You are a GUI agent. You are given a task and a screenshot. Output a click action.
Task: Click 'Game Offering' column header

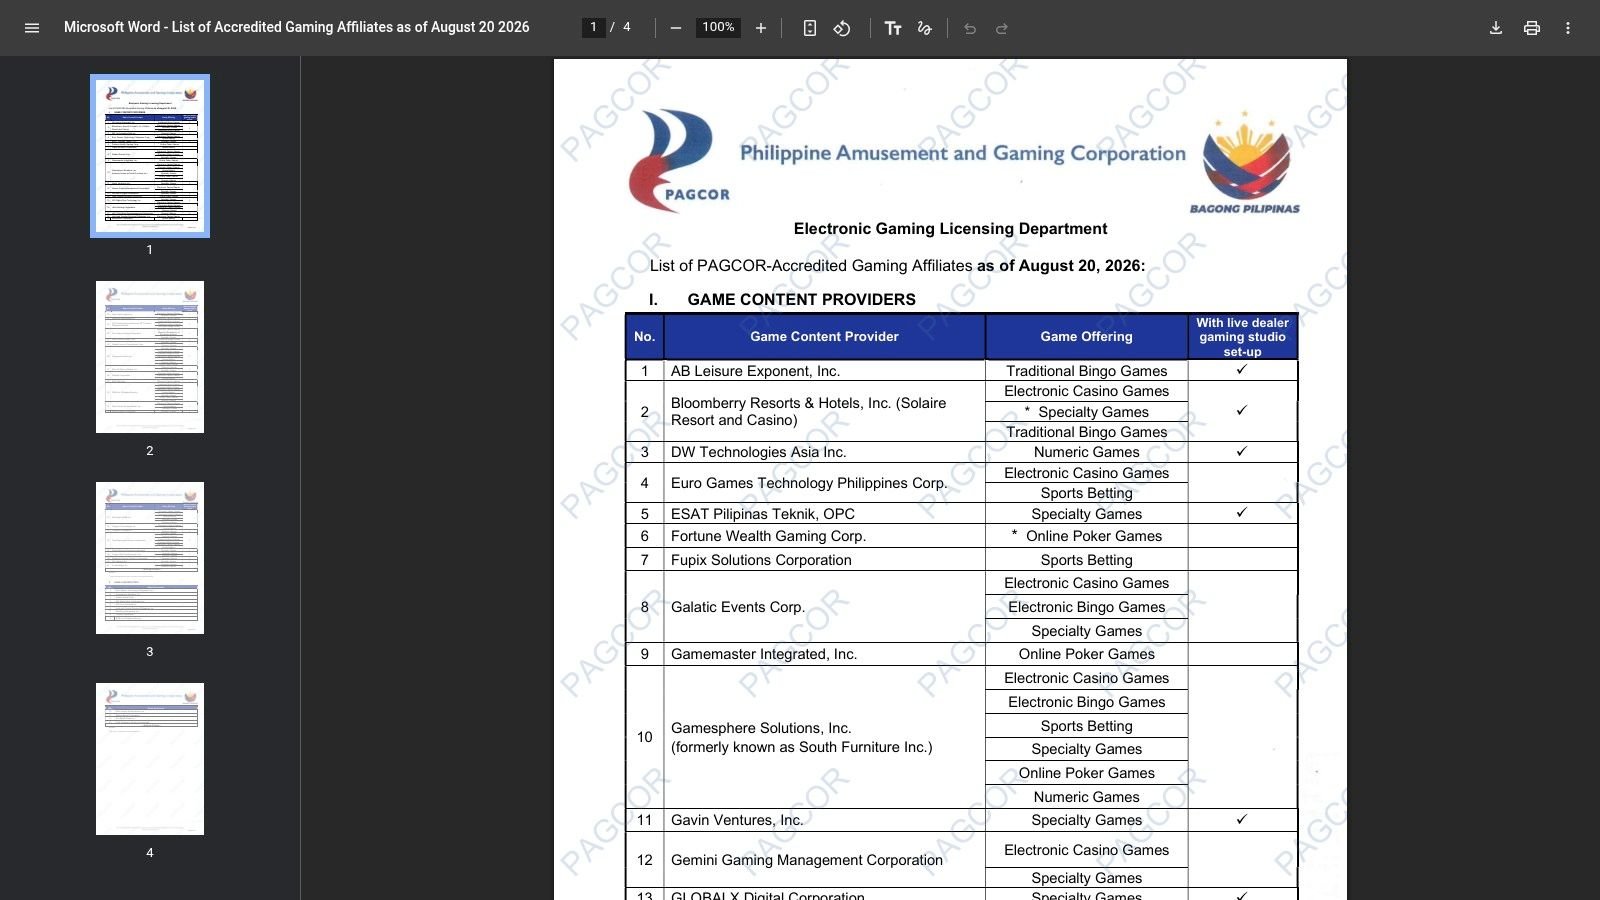(1087, 337)
